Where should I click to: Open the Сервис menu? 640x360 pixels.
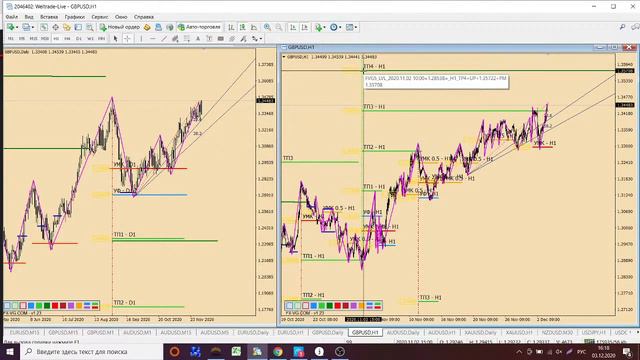click(x=100, y=17)
